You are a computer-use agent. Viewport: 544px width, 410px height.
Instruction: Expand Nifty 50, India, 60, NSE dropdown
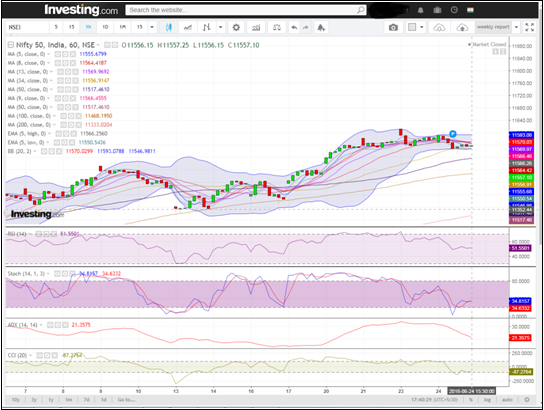click(x=98, y=45)
